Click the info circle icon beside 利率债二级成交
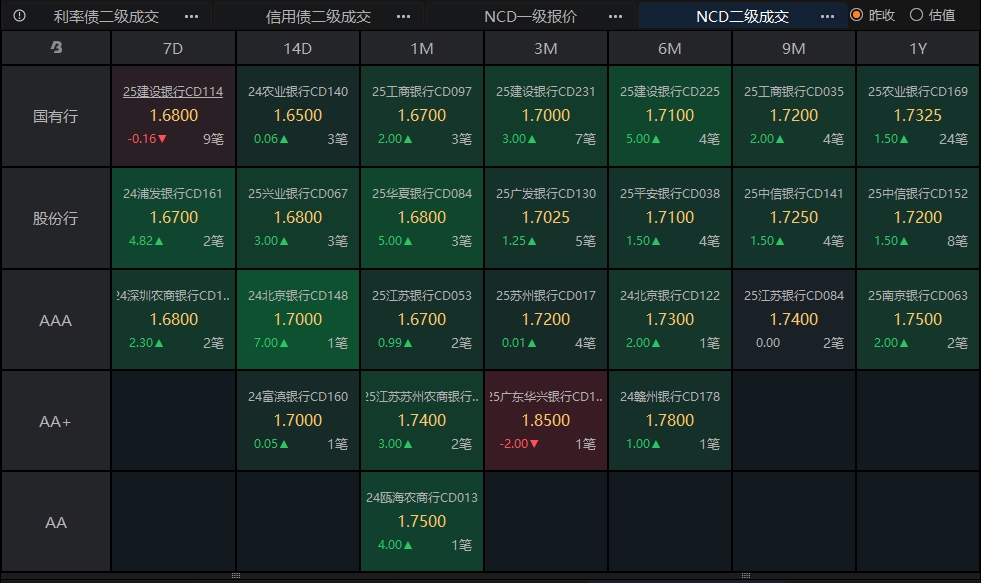Image resolution: width=981 pixels, height=583 pixels. pyautogui.click(x=19, y=16)
